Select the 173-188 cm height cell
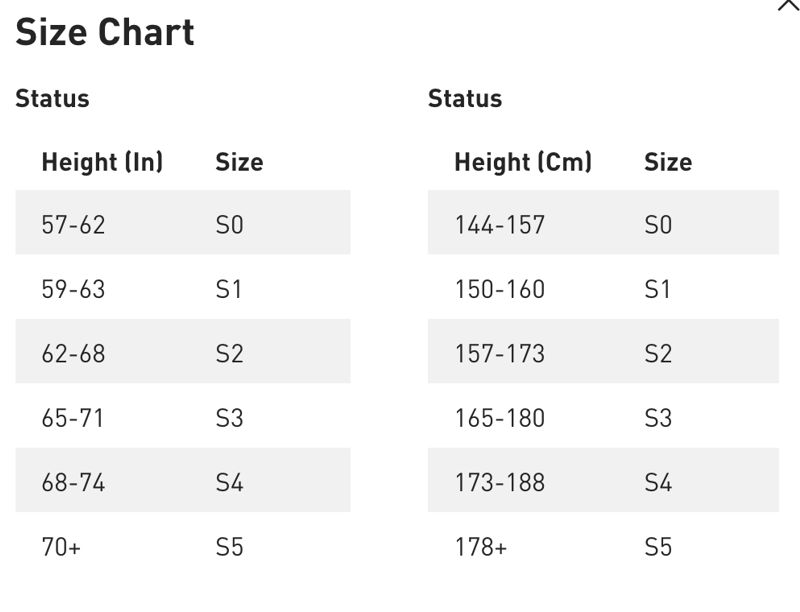 click(500, 483)
